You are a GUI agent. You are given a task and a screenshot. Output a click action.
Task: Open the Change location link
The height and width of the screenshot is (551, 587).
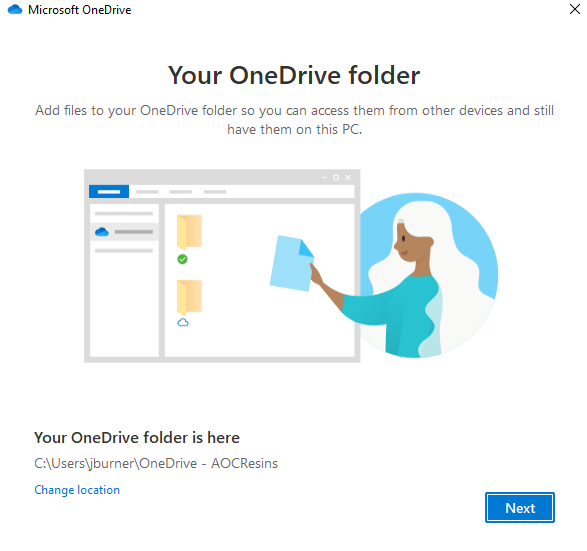(x=77, y=490)
